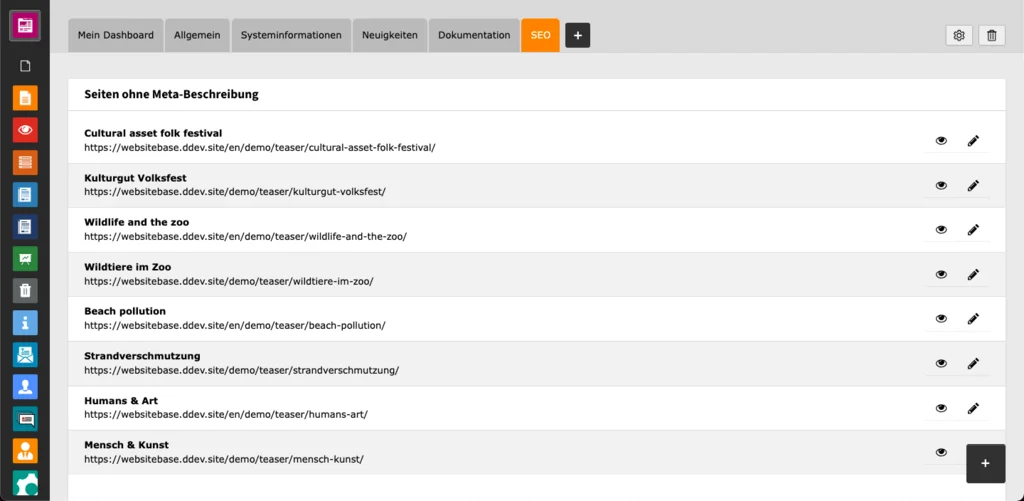View the Kulturgut Volksfest page via eye icon
The width and height of the screenshot is (1024, 501).
(941, 186)
